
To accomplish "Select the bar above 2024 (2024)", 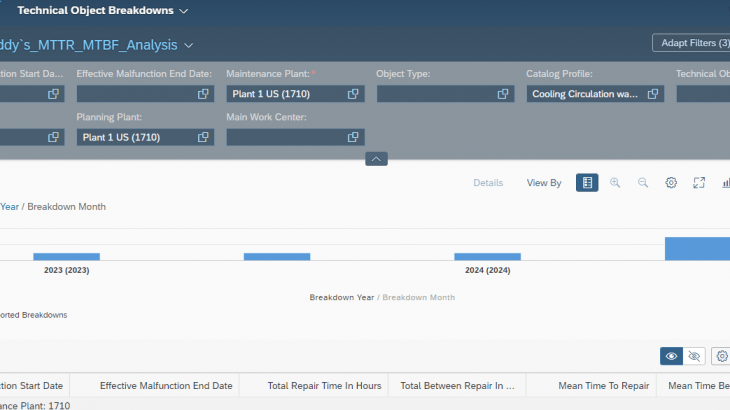I will coord(487,256).
